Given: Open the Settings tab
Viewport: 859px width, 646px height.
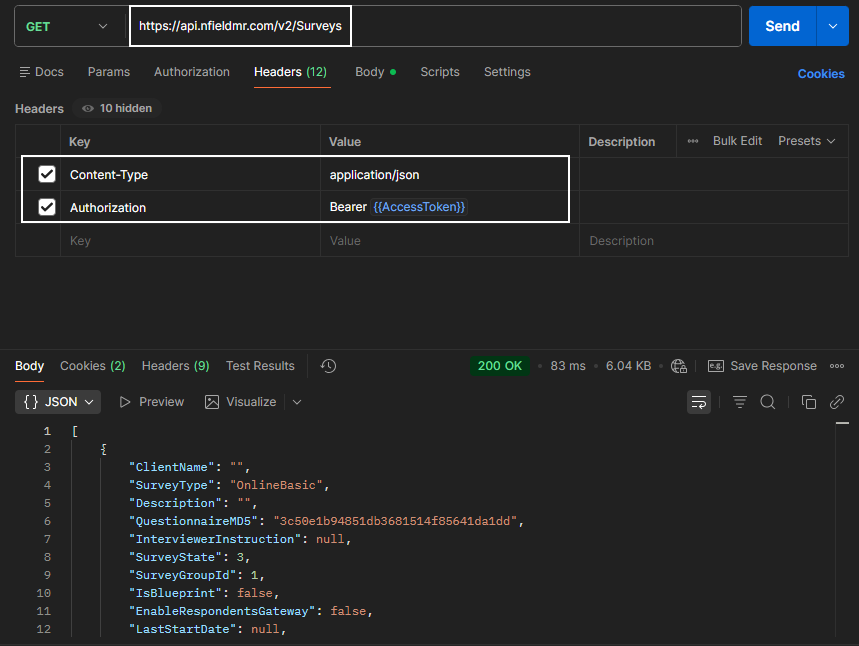Looking at the screenshot, I should (507, 72).
